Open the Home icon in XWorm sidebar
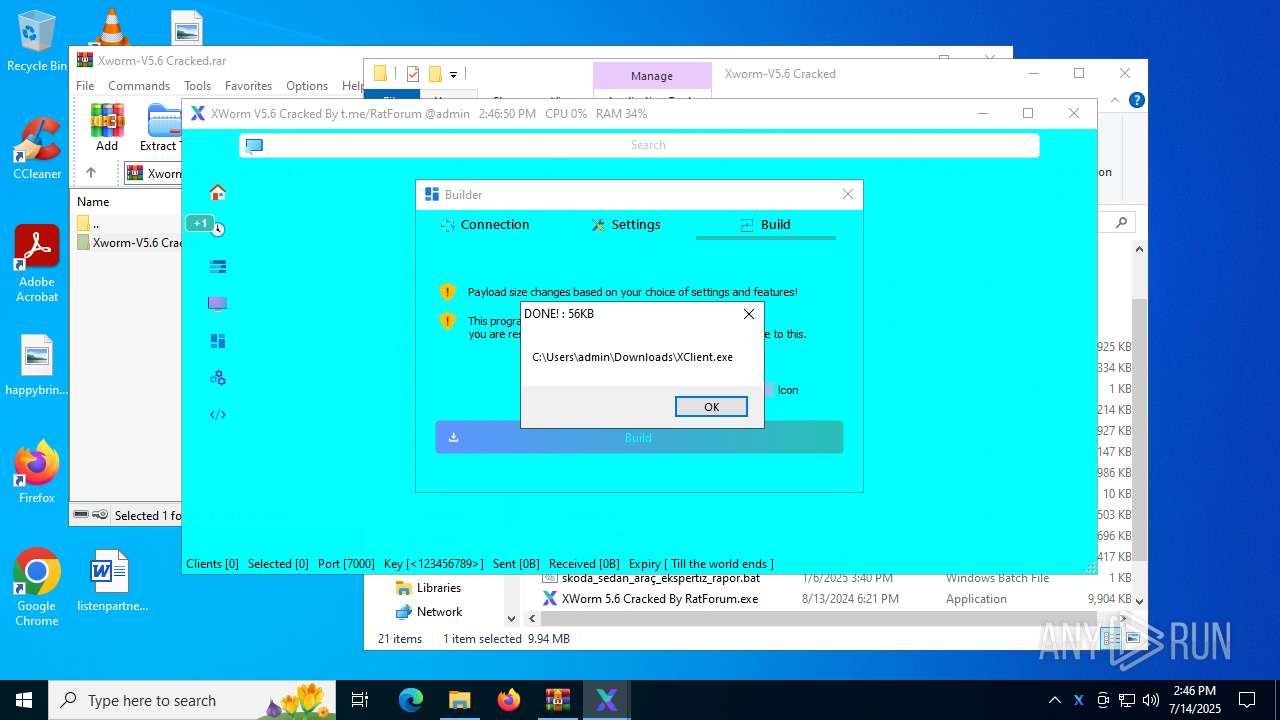This screenshot has height=720, width=1280. (218, 192)
